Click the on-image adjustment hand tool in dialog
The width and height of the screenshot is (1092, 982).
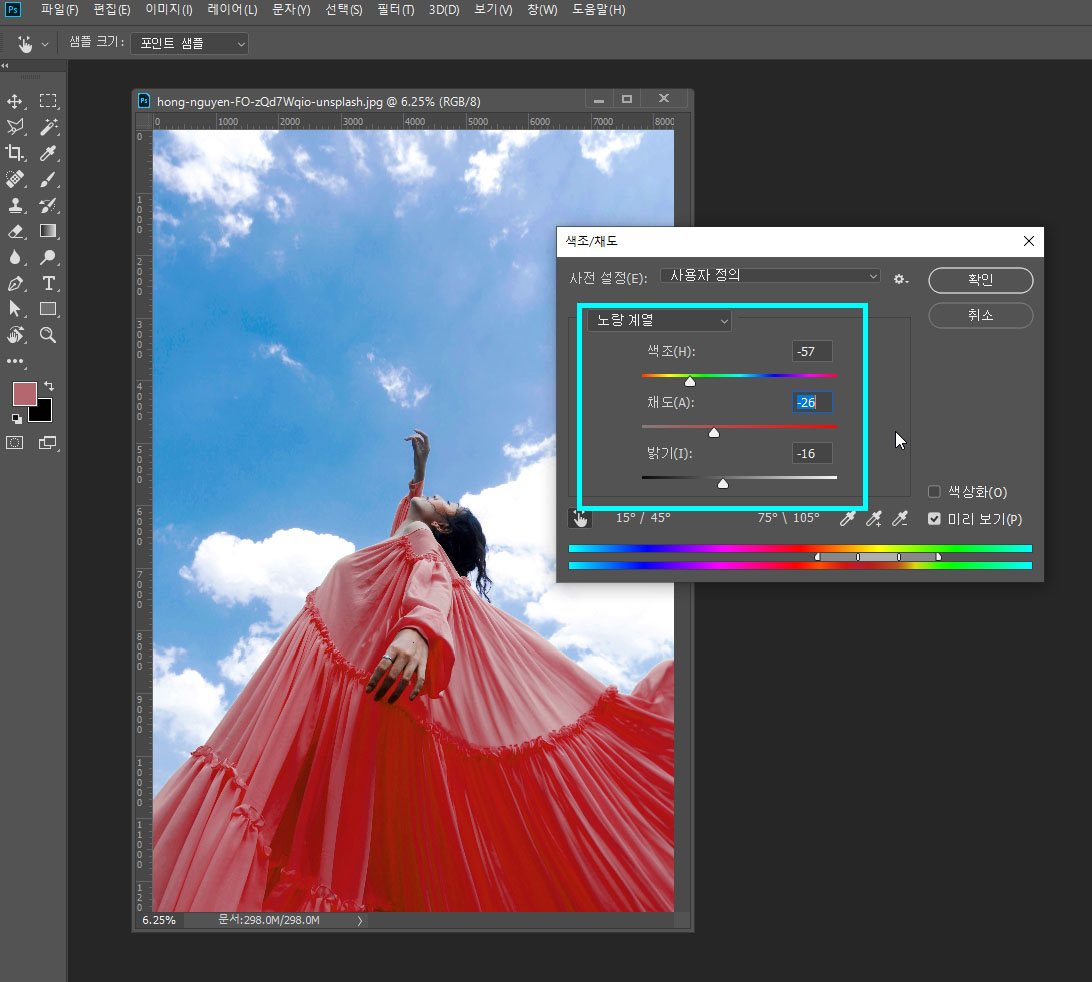click(579, 518)
